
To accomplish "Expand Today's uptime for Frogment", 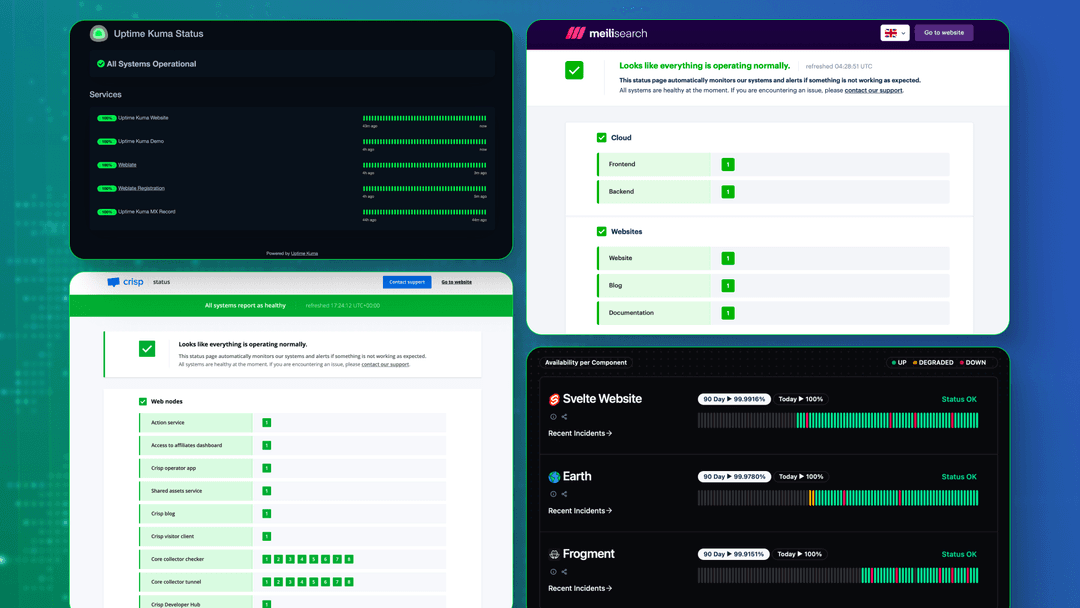I will click(801, 553).
